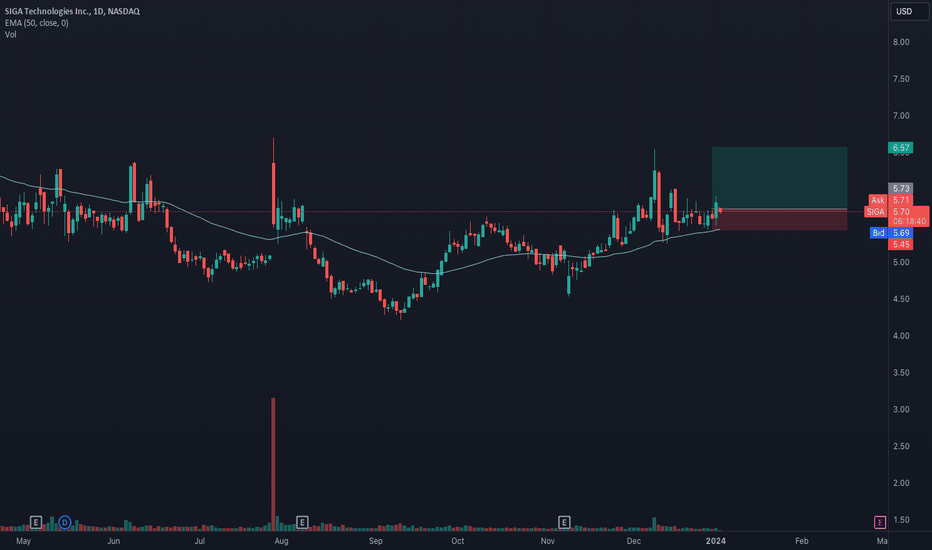Viewport: 932px width, 550px height.
Task: Select the green profit zone of long position
Action: pyautogui.click(x=779, y=178)
